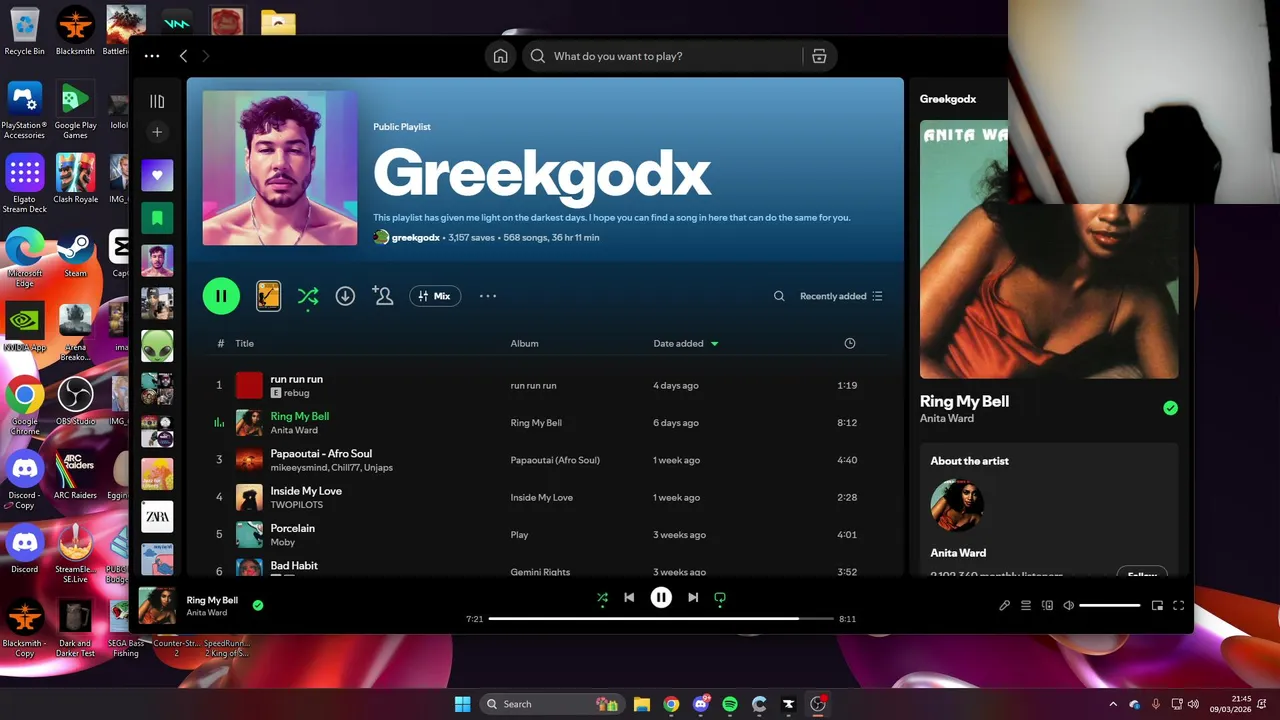Open Liked Songs heart tile in sidebar
Screen dimensions: 1280x720
click(x=157, y=175)
